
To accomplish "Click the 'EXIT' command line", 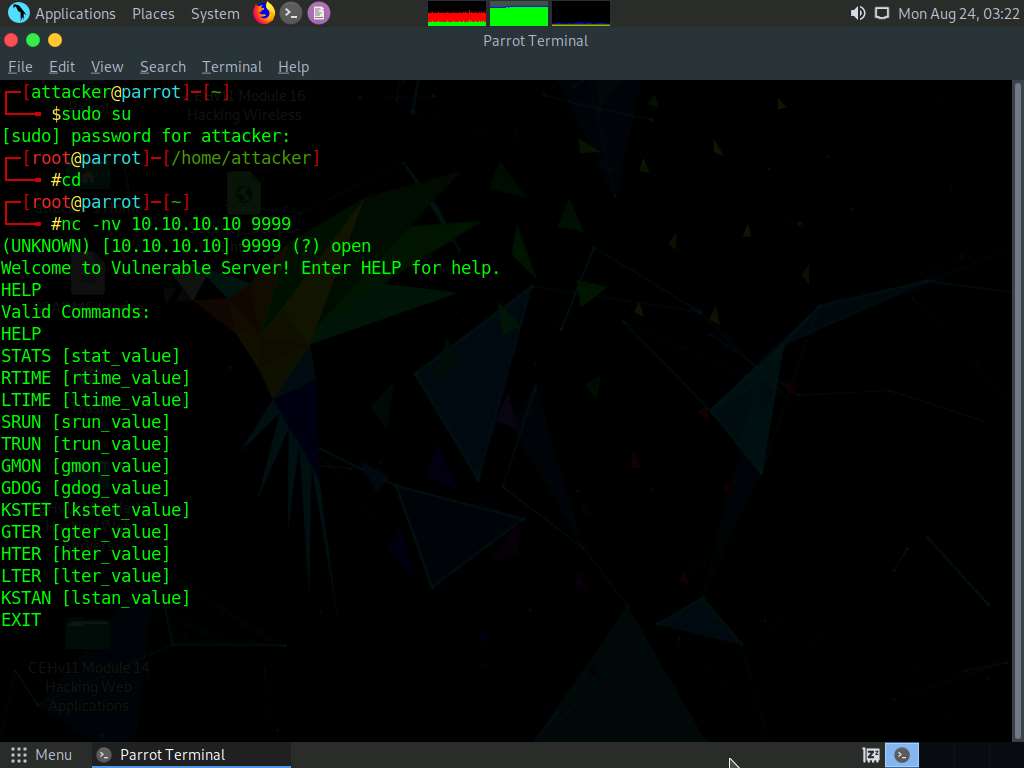I will click(21, 620).
